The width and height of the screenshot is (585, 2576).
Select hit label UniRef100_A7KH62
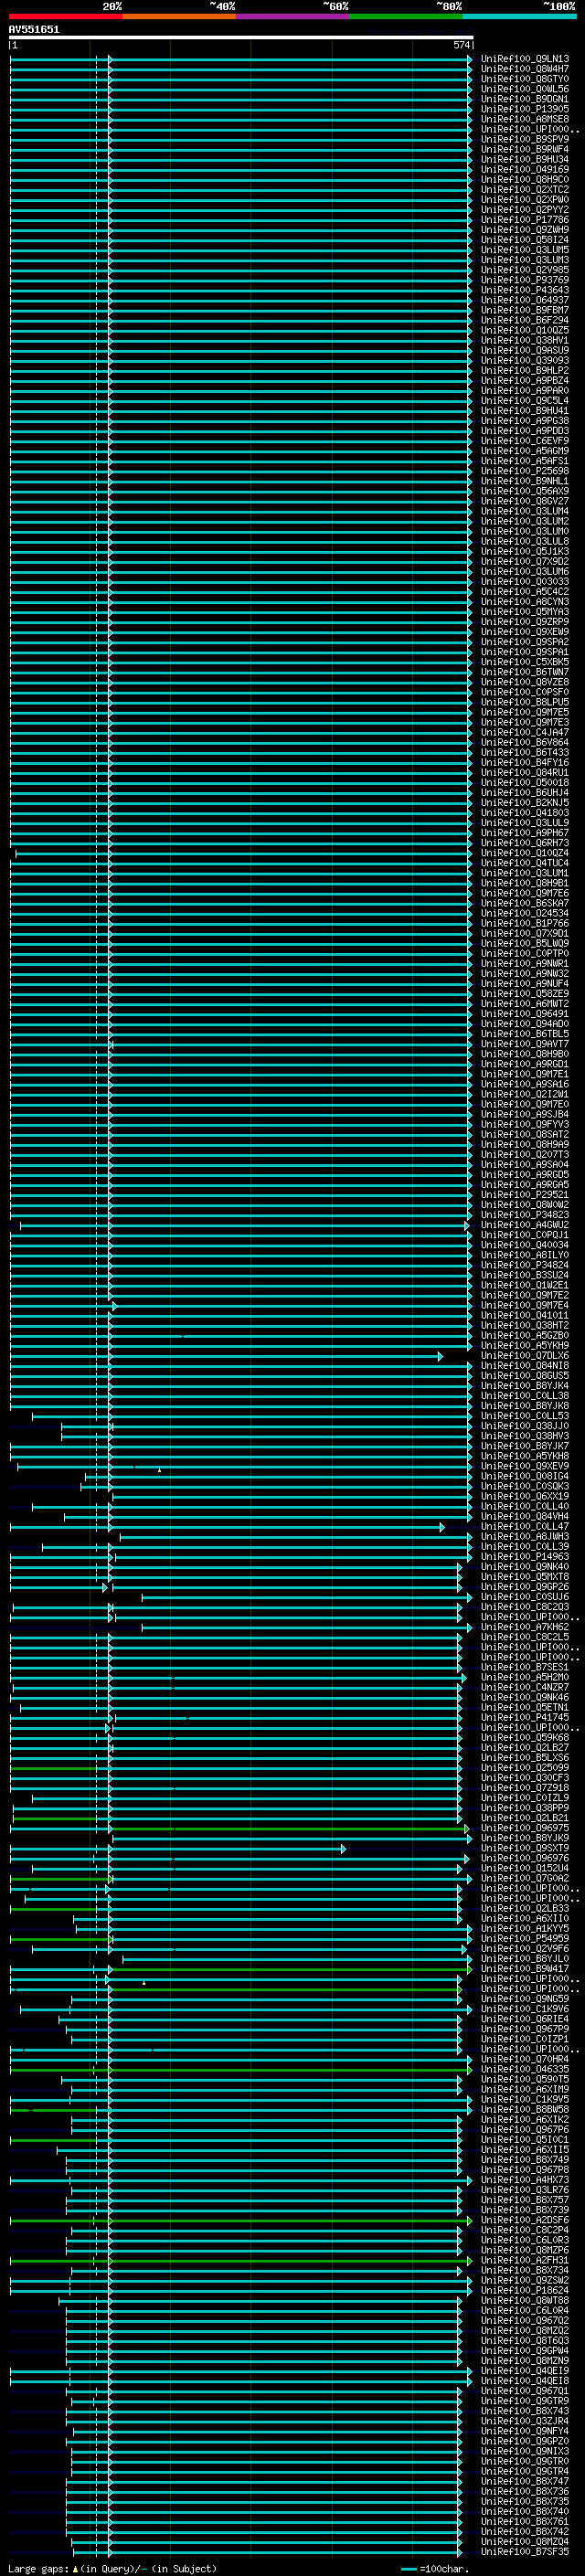tap(525, 1627)
